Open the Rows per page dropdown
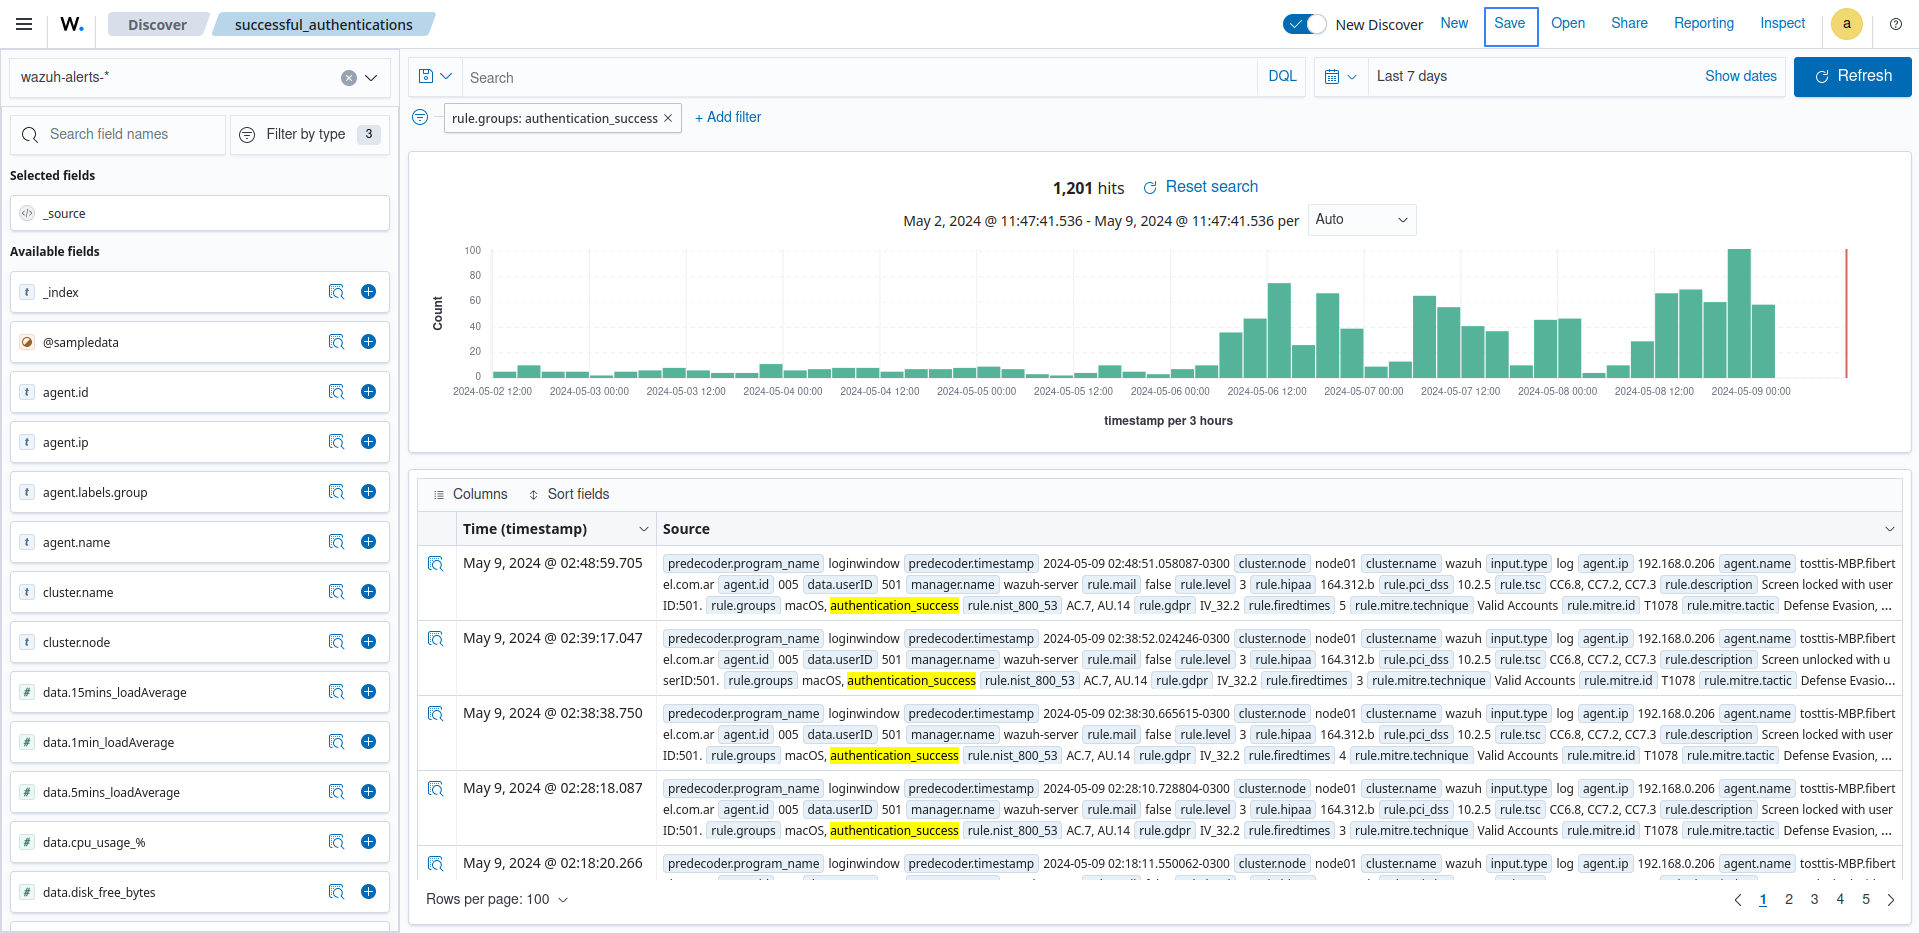 (x=497, y=899)
